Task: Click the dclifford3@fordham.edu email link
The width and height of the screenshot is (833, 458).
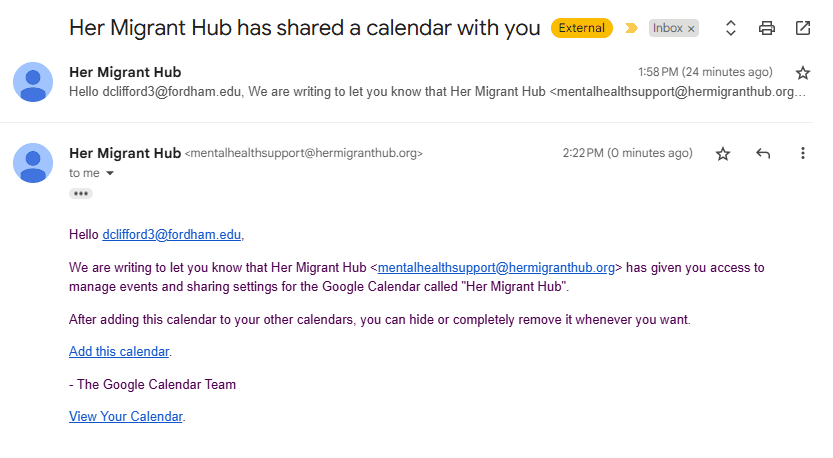Action: tap(171, 235)
